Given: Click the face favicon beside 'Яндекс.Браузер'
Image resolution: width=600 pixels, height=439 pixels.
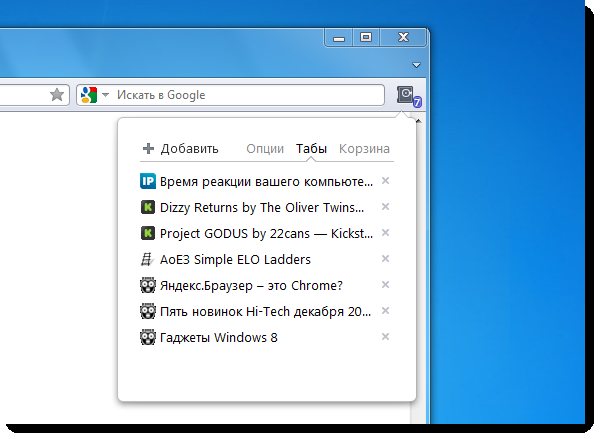Looking at the screenshot, I should 148,286.
